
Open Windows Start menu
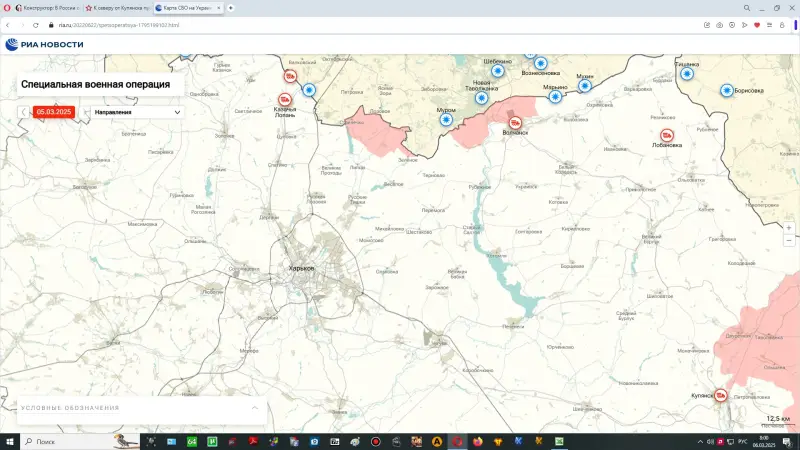pos(9,441)
